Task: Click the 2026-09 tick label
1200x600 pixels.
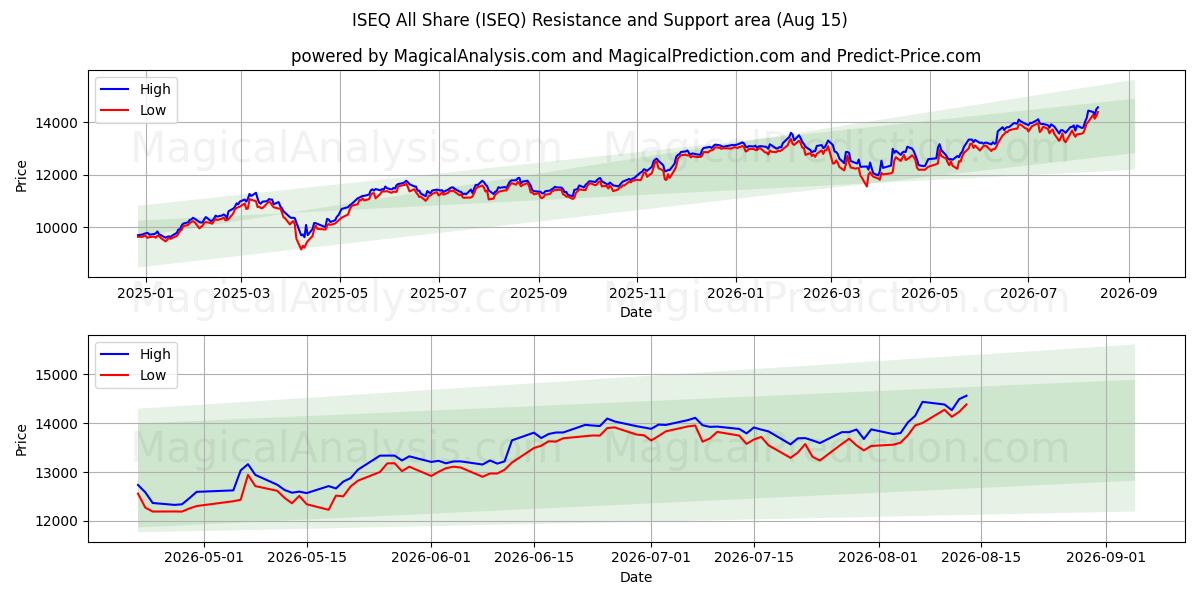Action: click(1129, 293)
